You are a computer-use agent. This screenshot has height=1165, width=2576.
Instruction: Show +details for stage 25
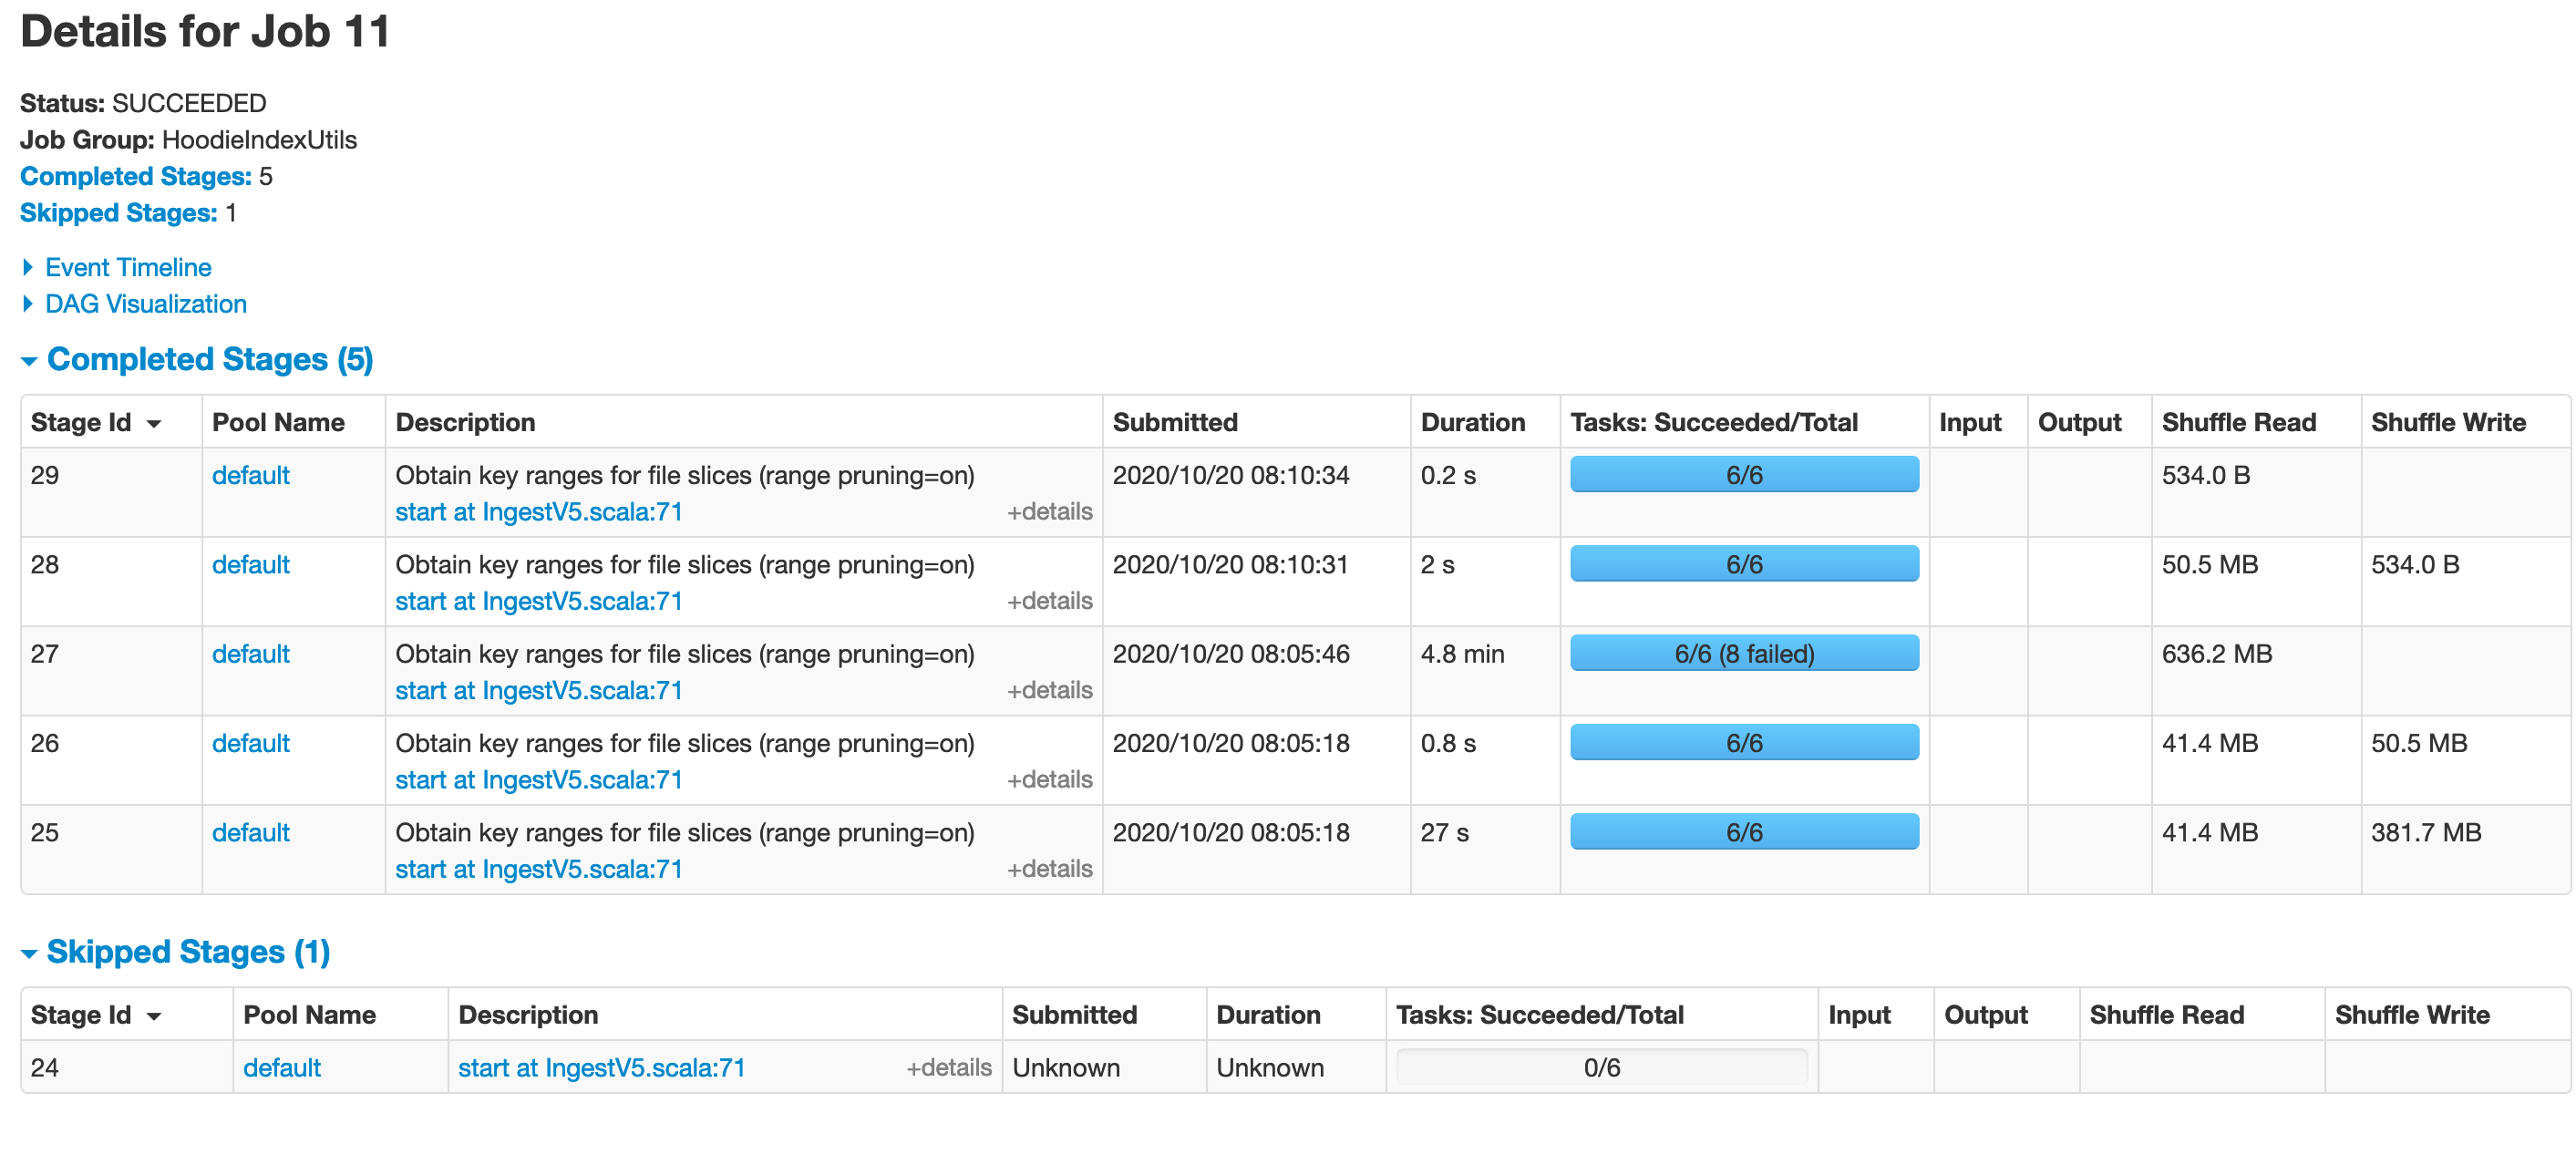click(1049, 869)
